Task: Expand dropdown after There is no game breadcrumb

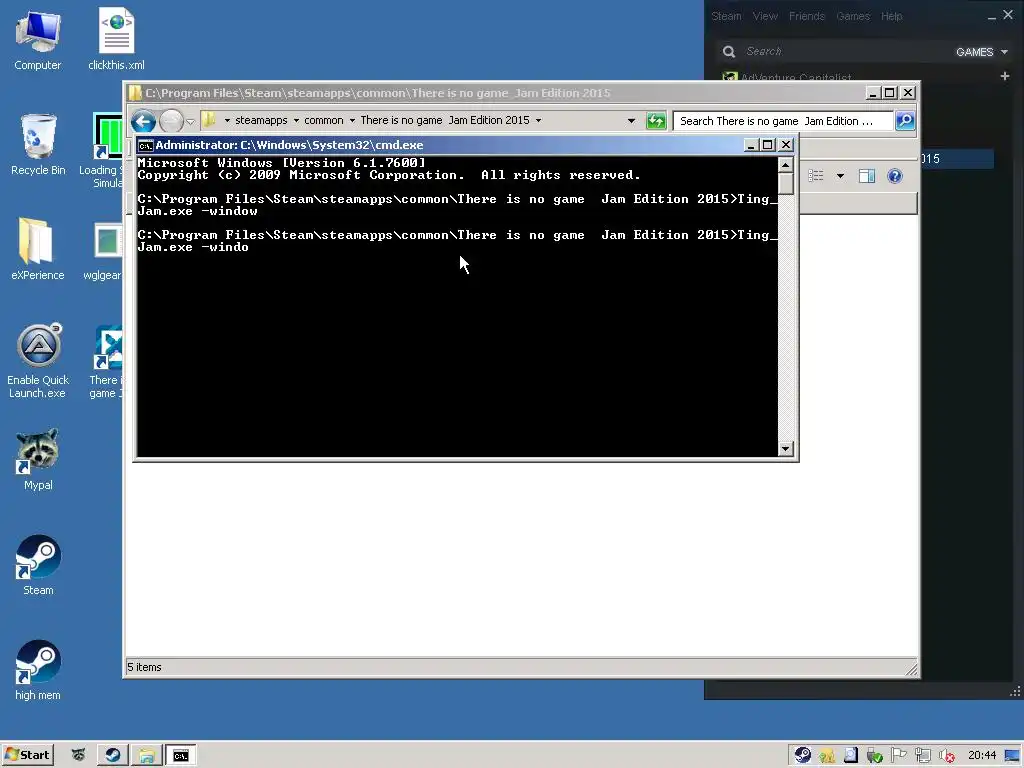Action: point(538,121)
